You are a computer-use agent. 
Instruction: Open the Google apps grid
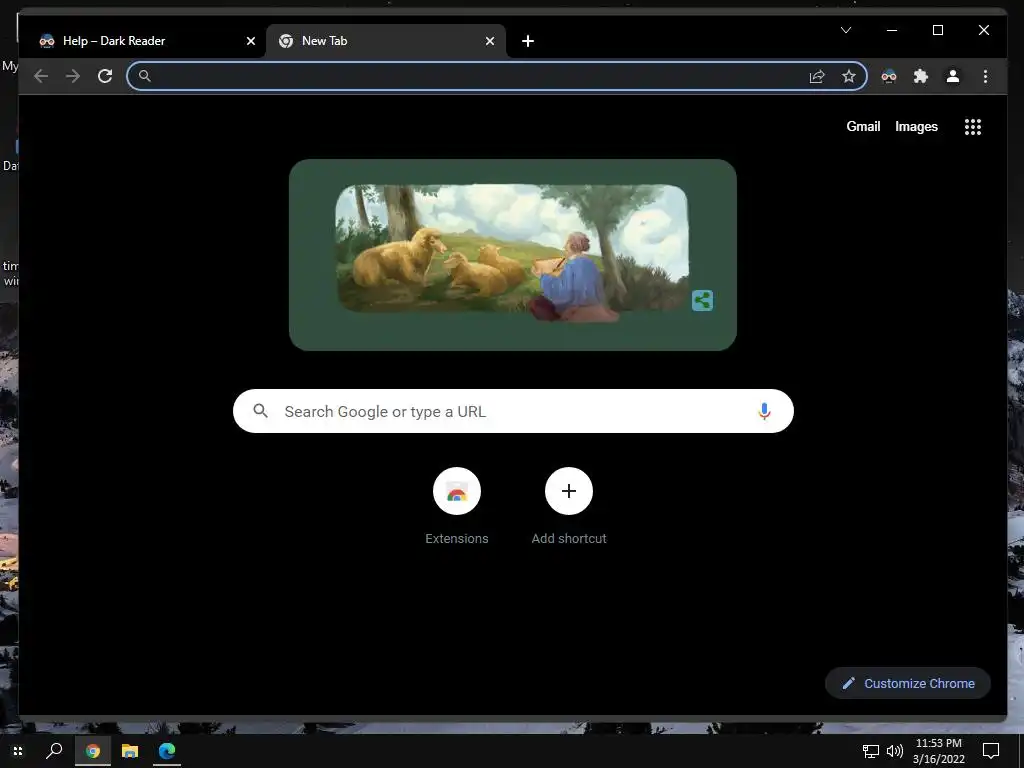[973, 127]
